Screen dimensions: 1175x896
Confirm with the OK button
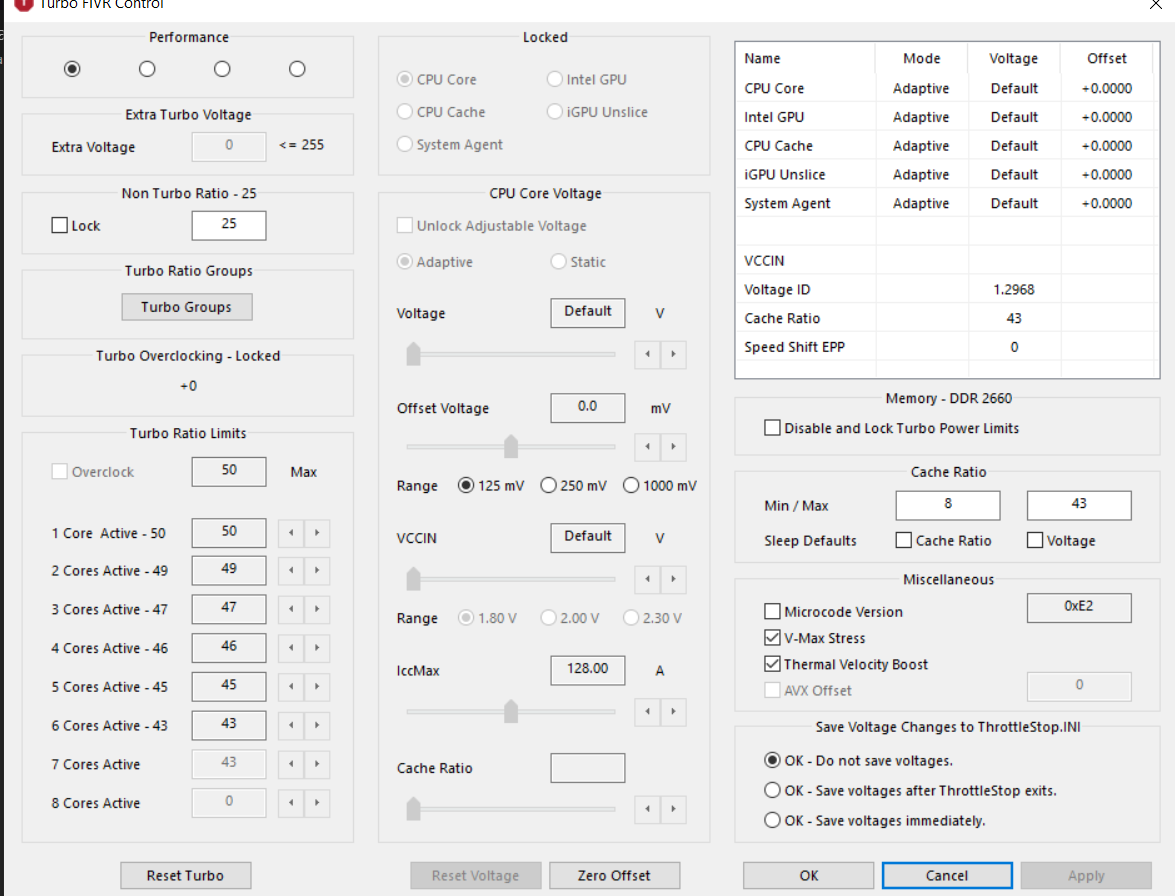(x=809, y=875)
